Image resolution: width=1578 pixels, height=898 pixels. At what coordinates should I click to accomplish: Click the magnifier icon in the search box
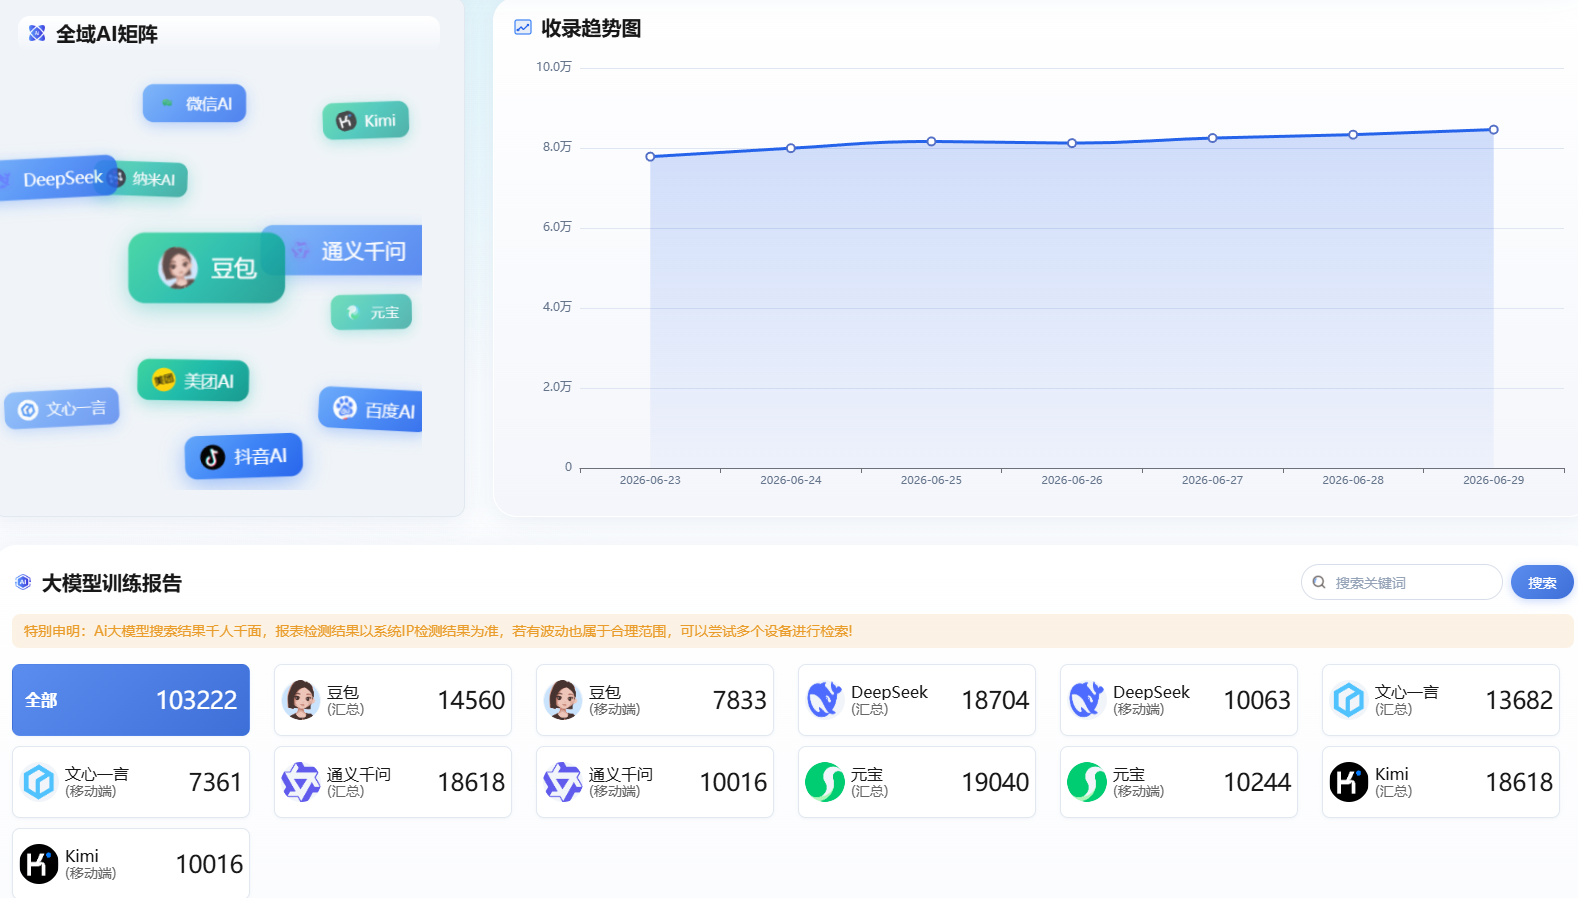tap(1319, 582)
